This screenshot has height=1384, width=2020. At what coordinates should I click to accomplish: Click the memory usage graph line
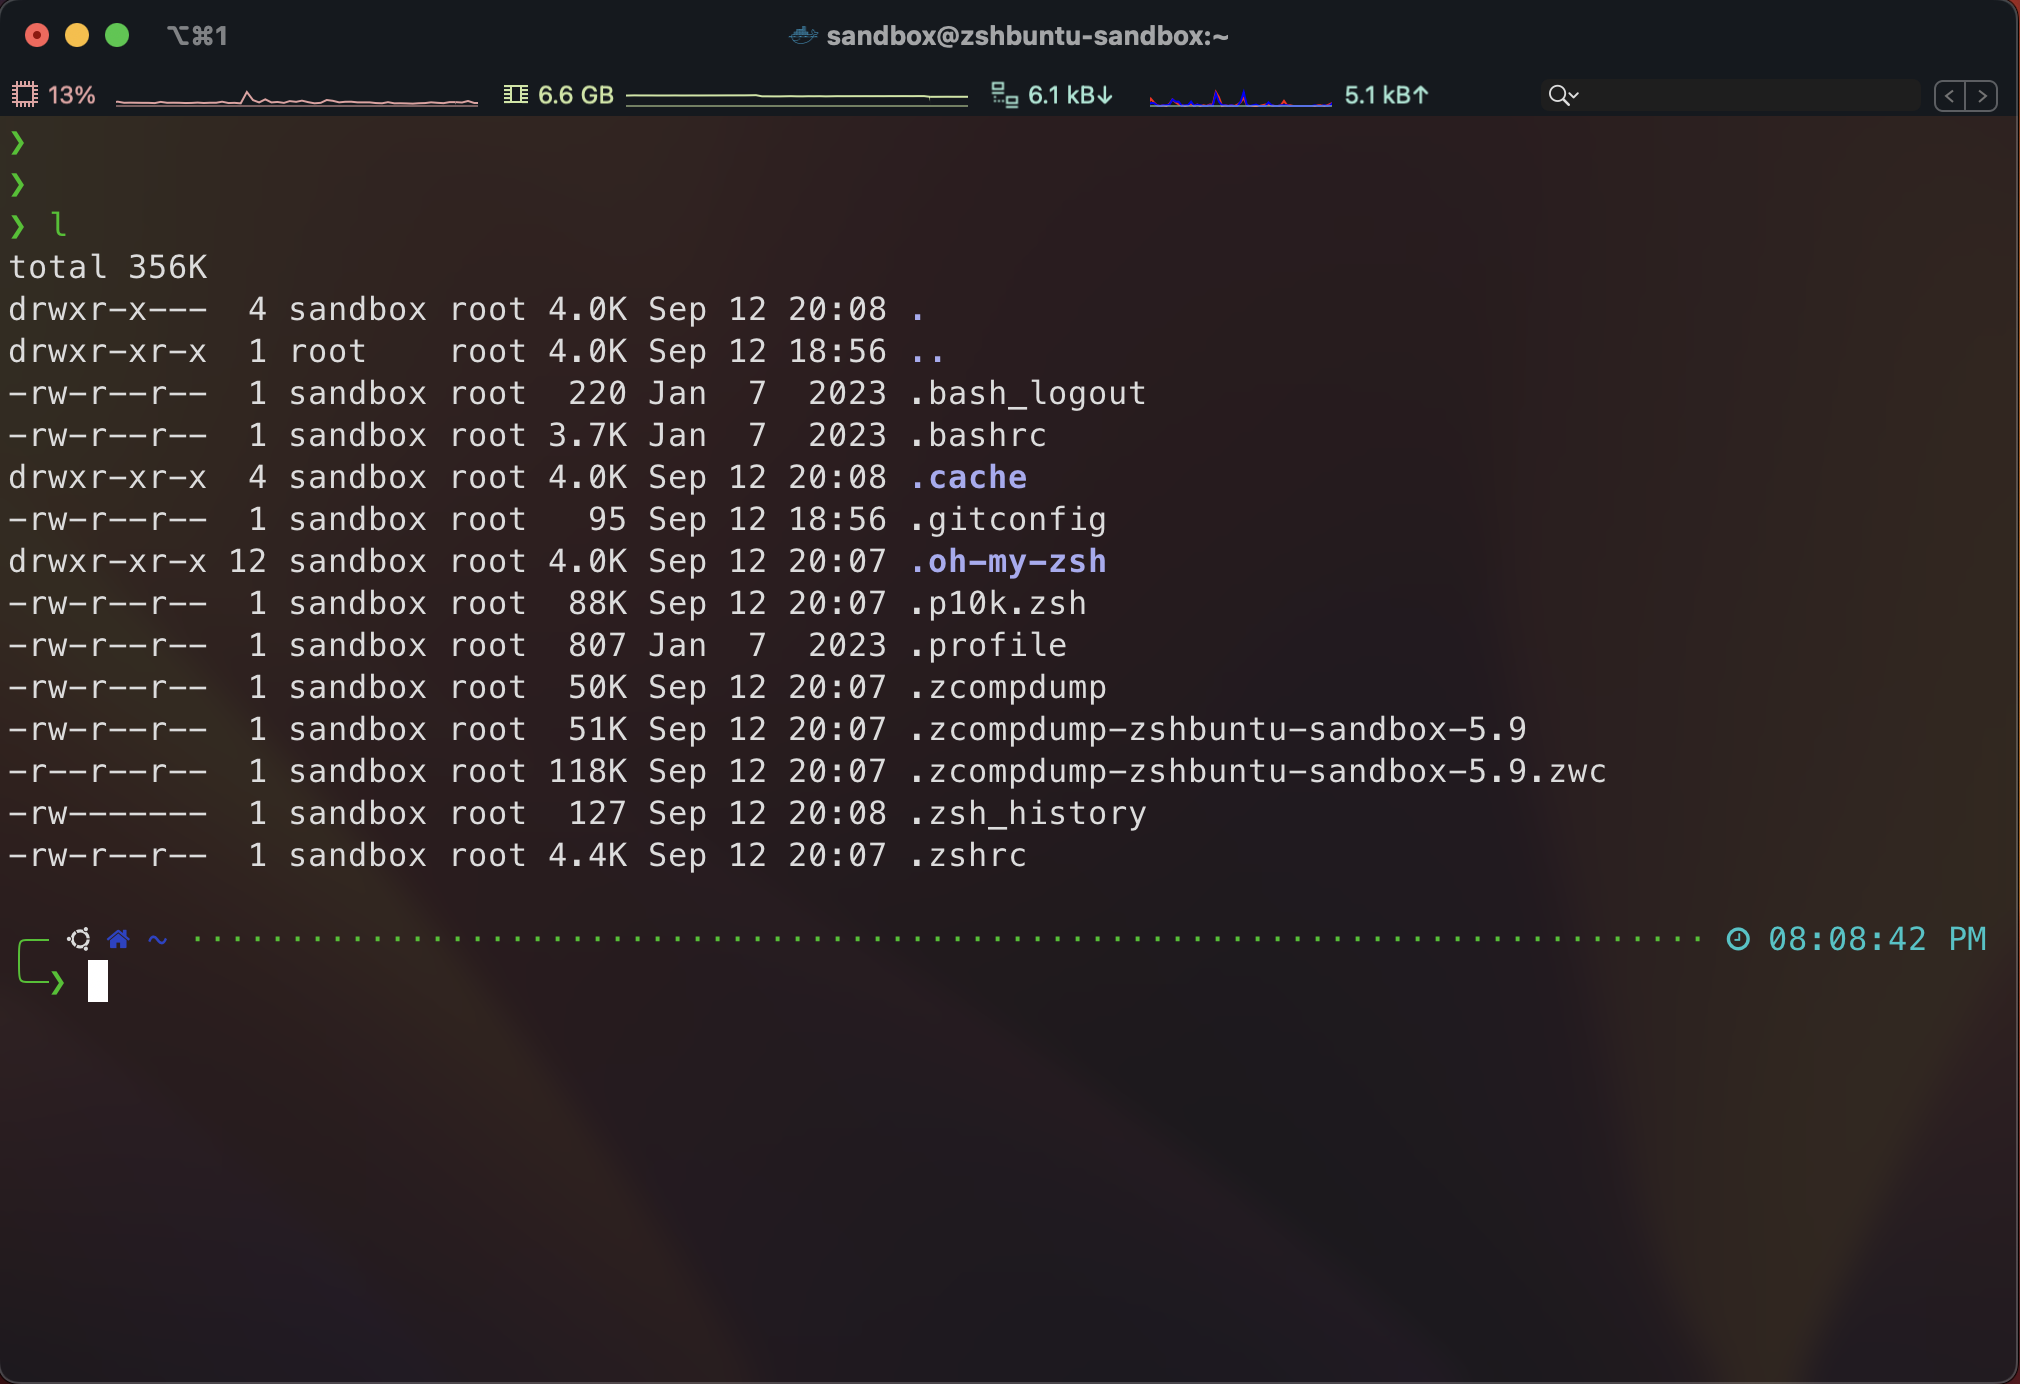coord(796,97)
